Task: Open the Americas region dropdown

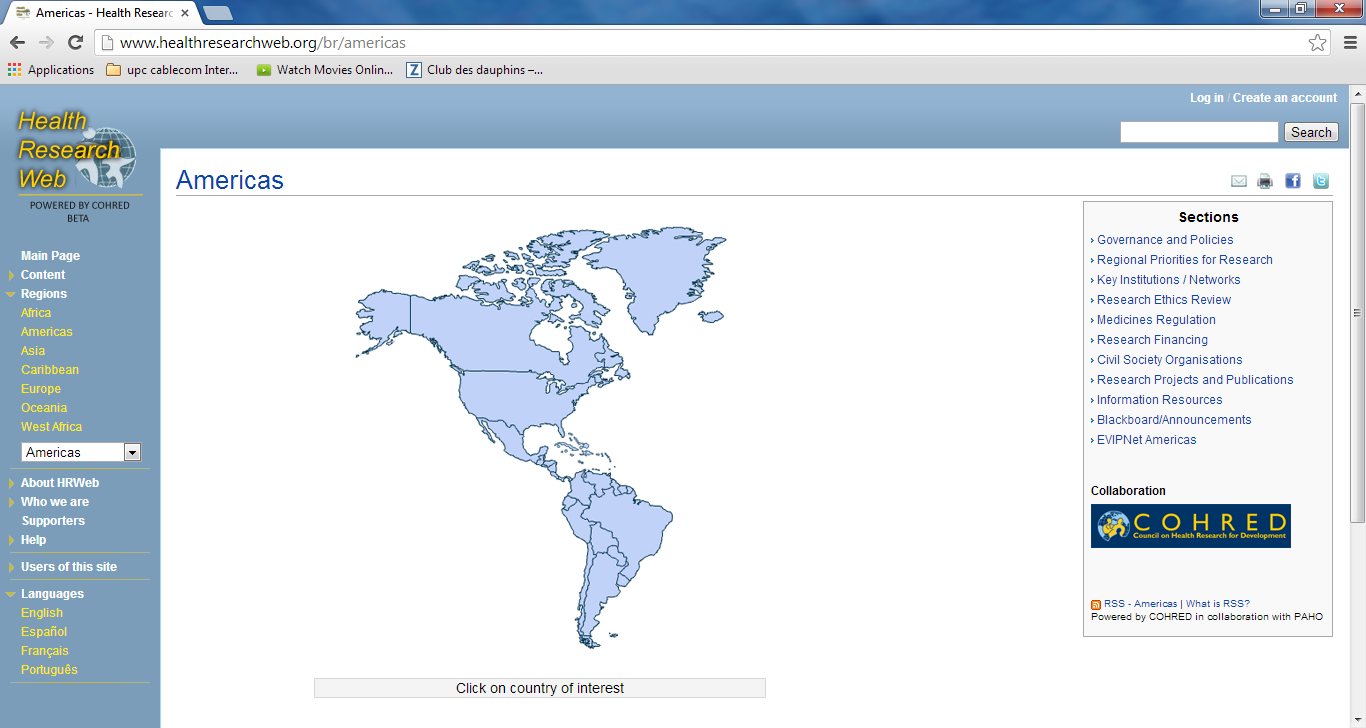Action: (81, 453)
